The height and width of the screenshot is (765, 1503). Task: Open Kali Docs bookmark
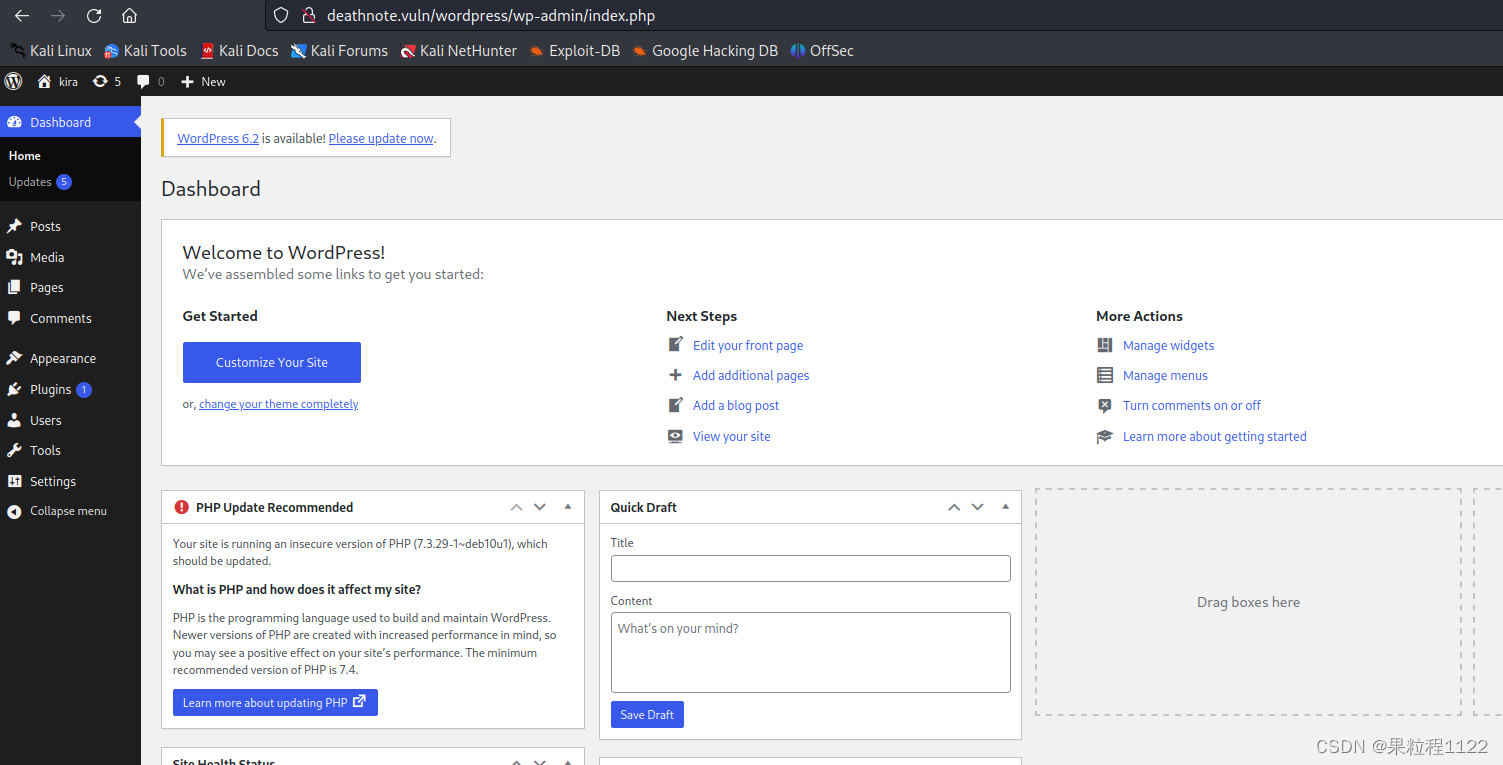point(239,50)
